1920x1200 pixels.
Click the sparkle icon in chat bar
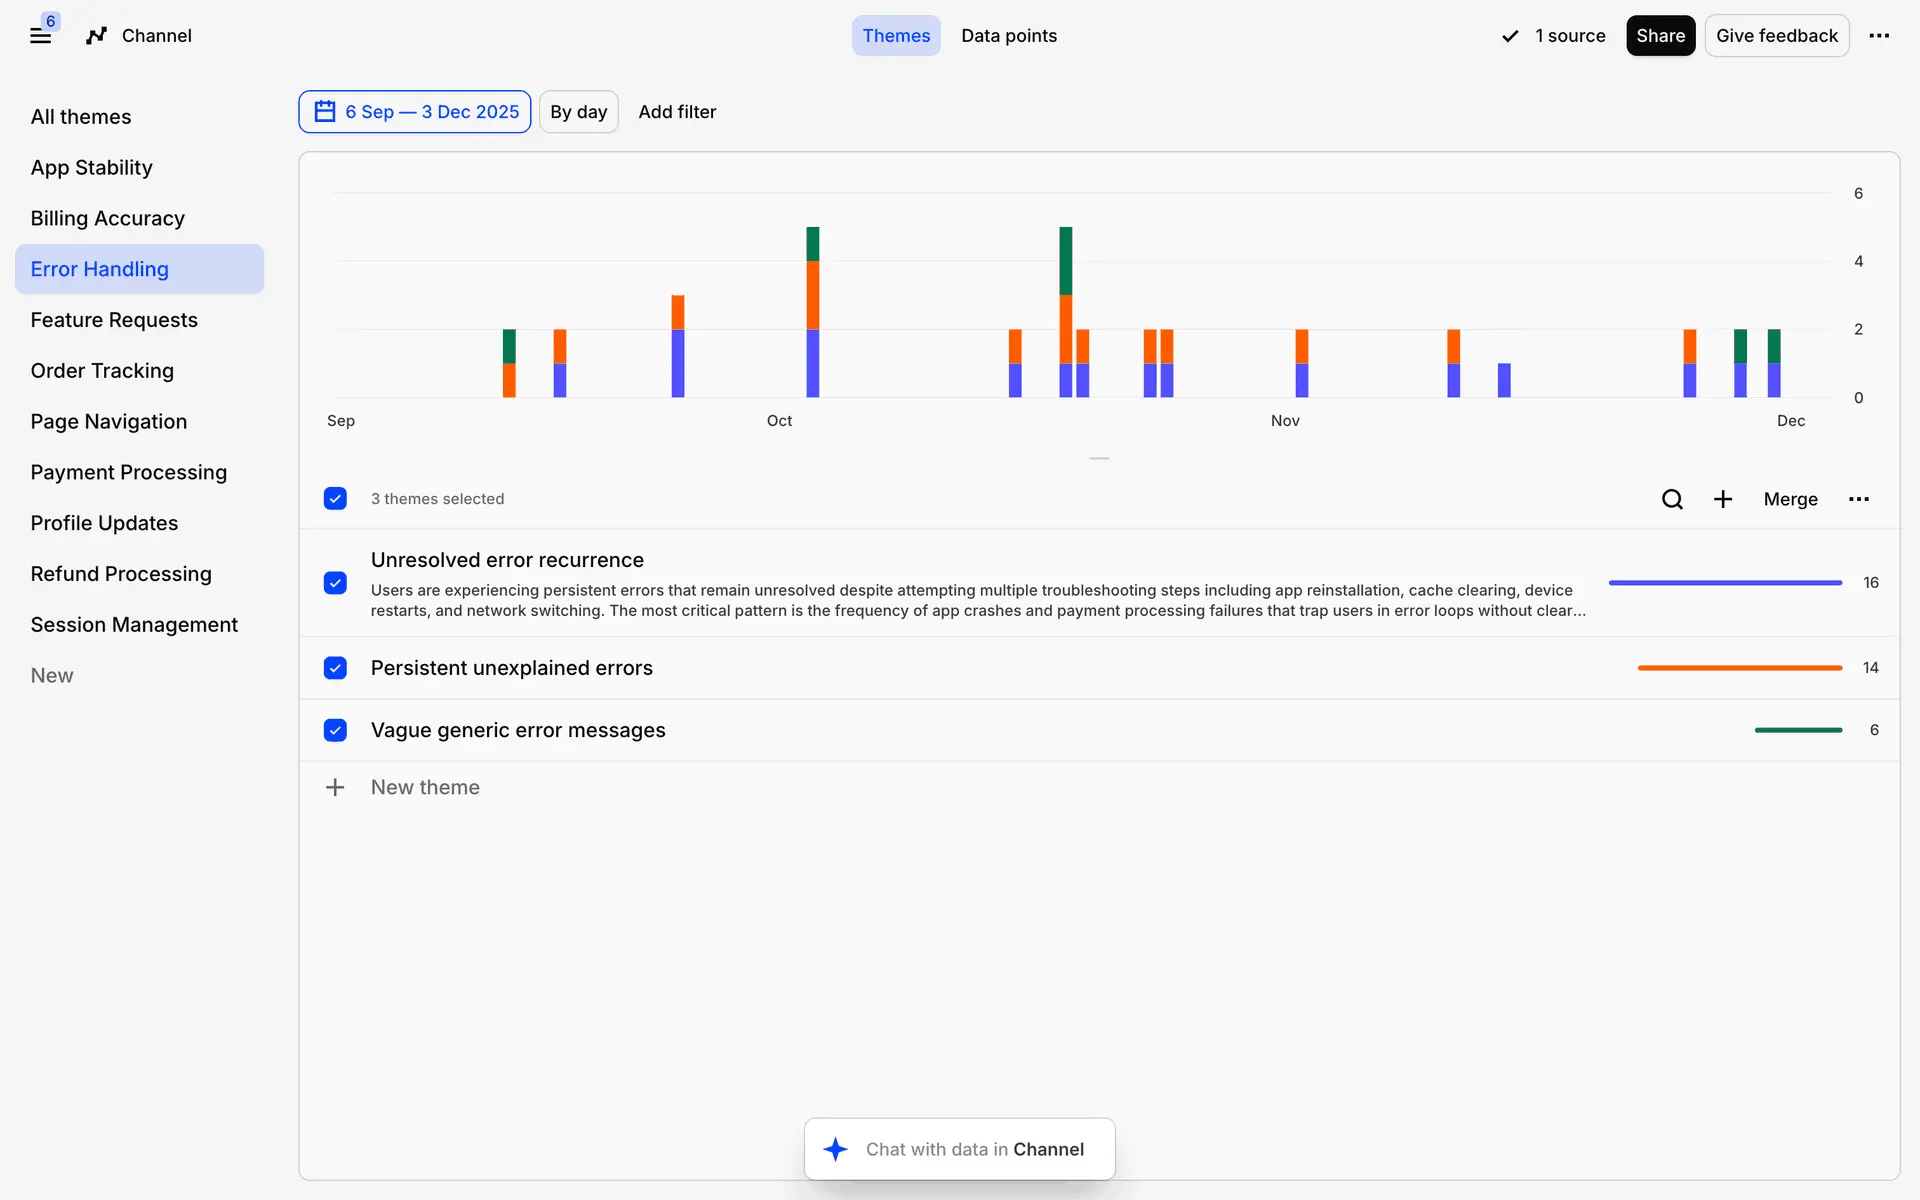pyautogui.click(x=836, y=1149)
